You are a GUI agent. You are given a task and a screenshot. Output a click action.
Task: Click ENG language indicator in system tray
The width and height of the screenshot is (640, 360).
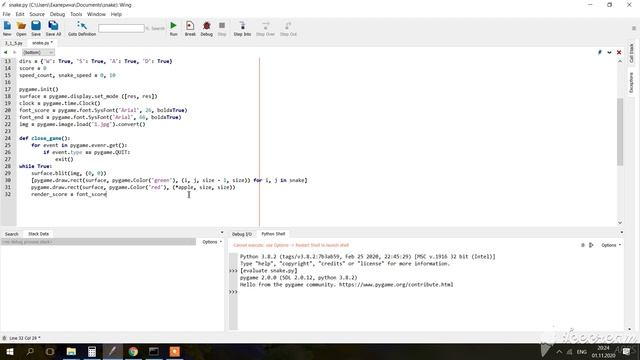pos(581,352)
